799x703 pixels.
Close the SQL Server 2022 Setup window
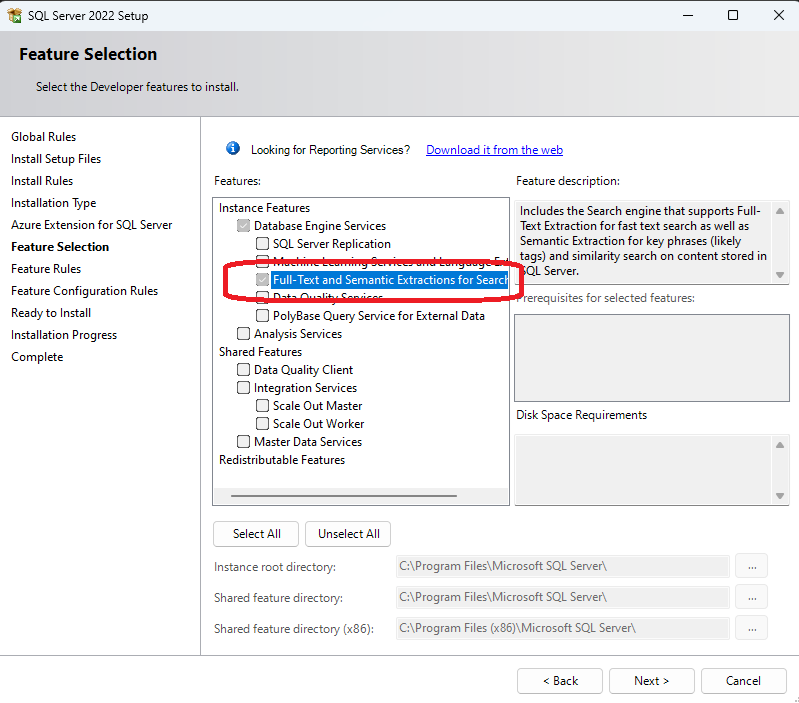pos(779,15)
